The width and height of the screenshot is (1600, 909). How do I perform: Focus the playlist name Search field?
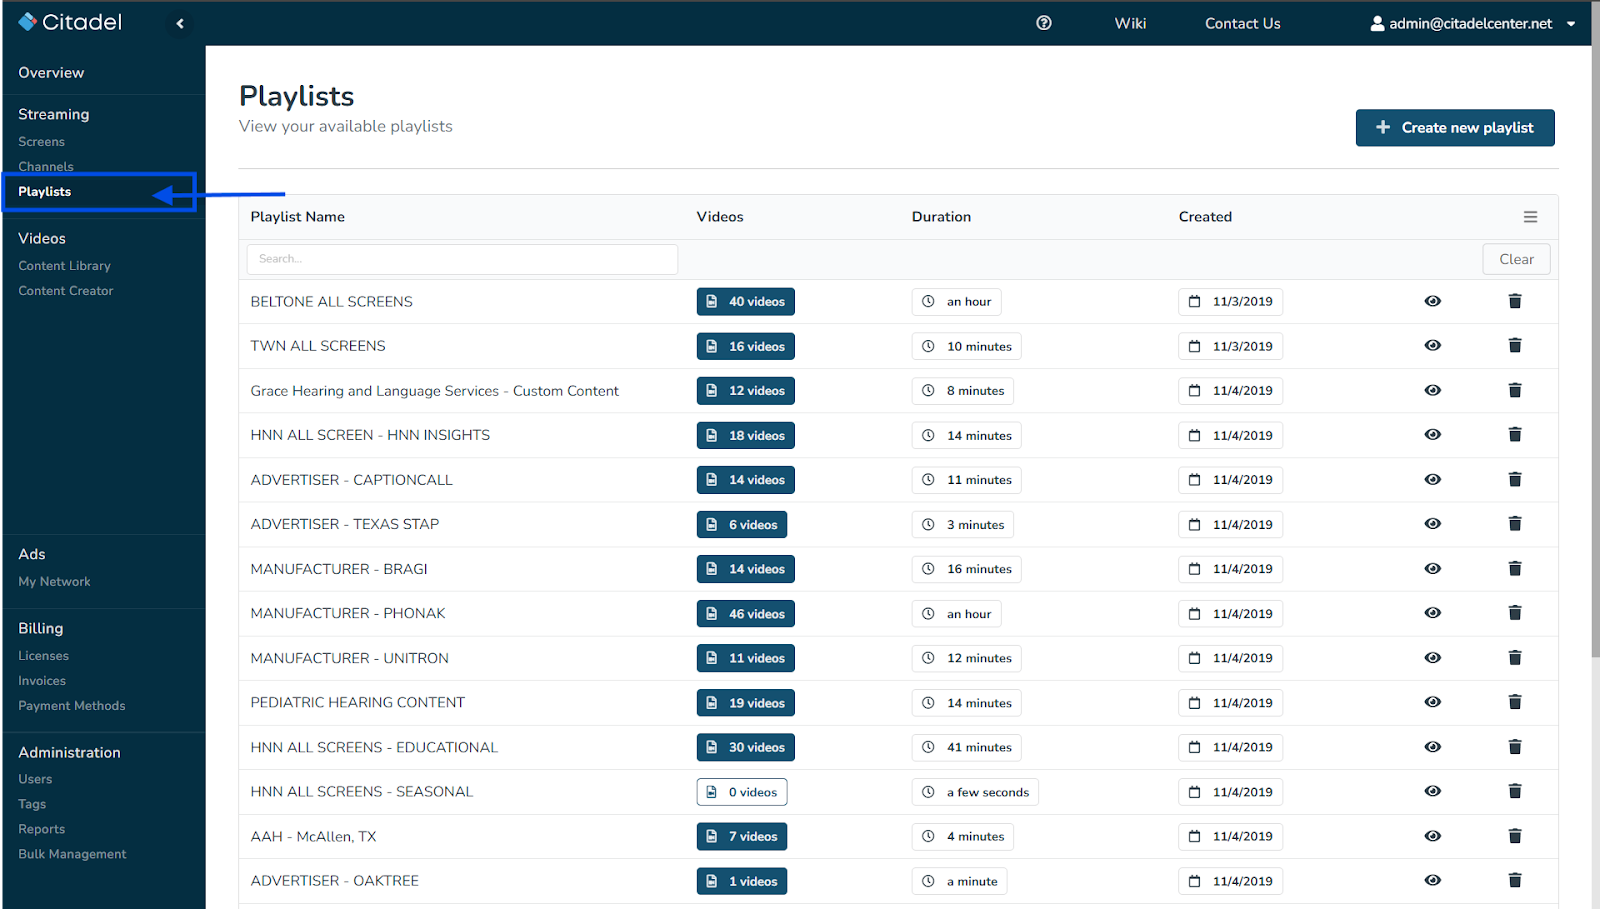462,259
